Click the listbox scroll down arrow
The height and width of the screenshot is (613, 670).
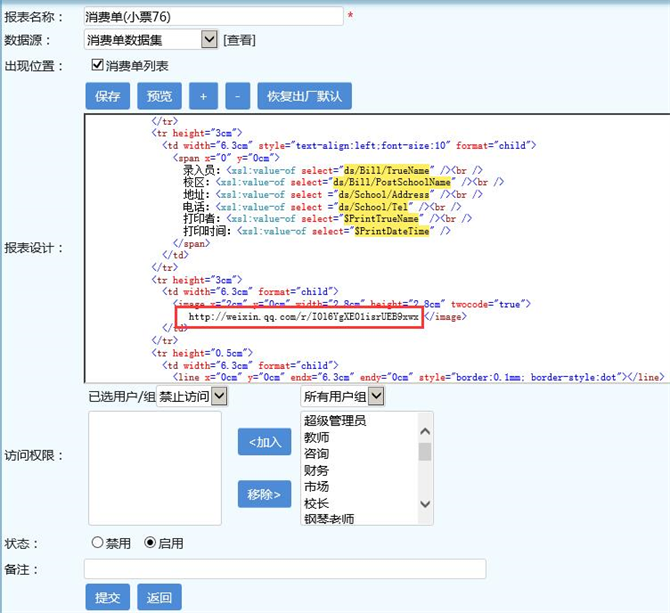425,504
